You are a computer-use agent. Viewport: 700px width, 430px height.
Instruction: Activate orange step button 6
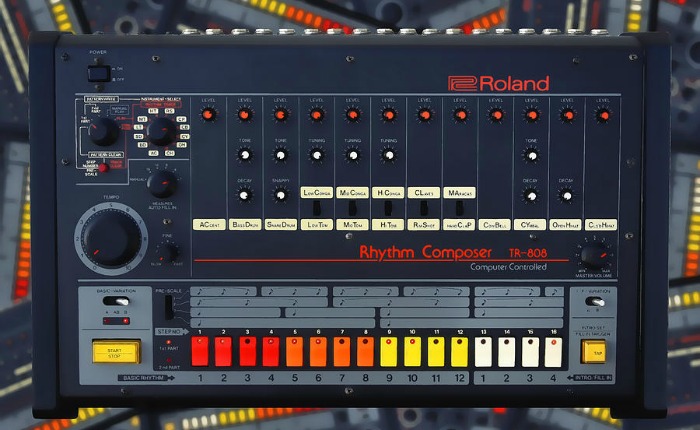(x=318, y=351)
